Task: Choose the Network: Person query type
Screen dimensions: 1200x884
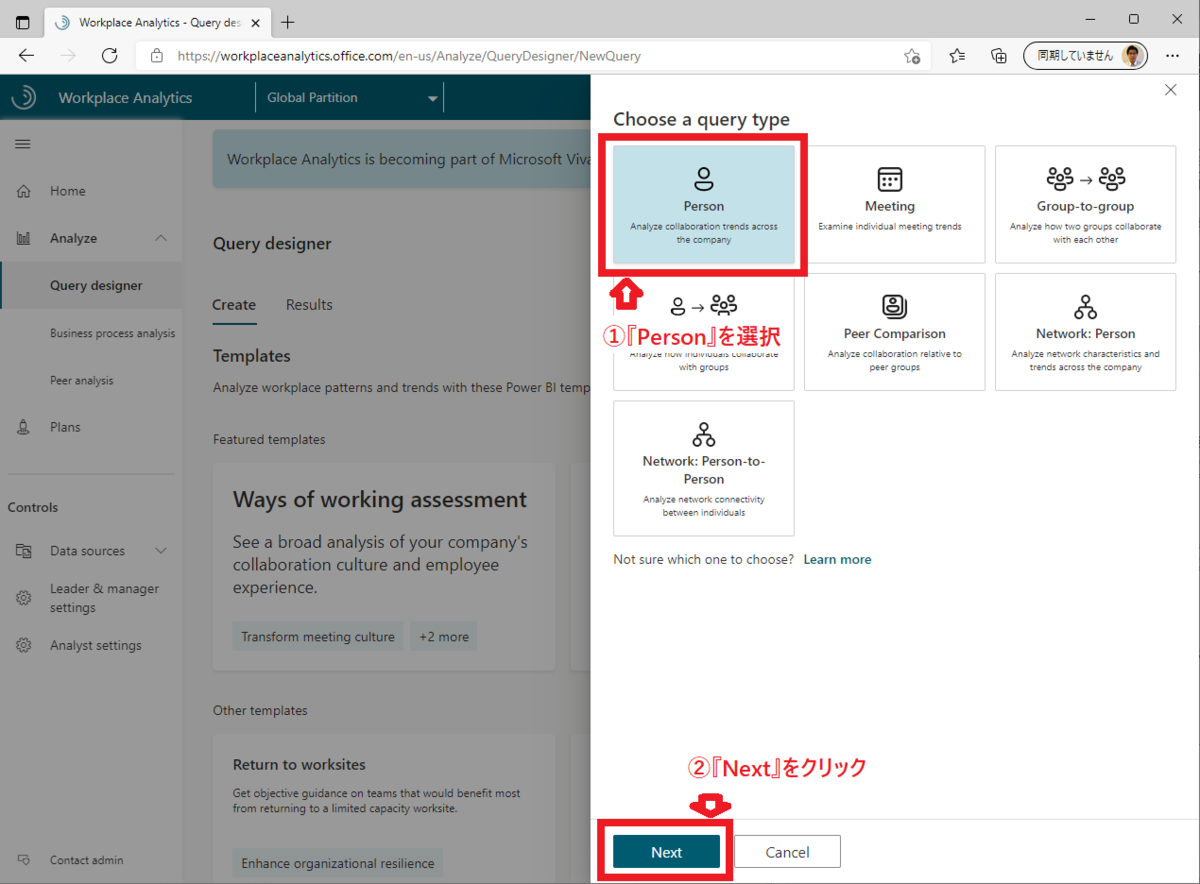Action: point(1085,332)
